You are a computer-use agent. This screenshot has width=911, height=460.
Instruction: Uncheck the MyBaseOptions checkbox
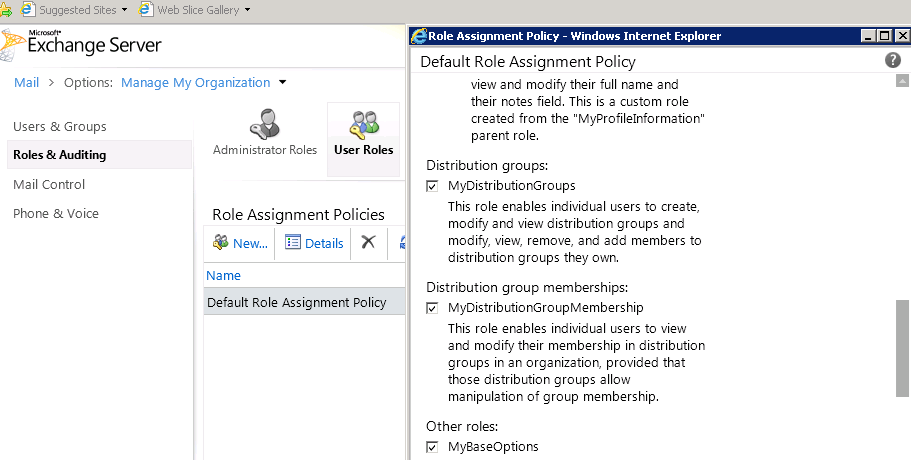pyautogui.click(x=432, y=447)
